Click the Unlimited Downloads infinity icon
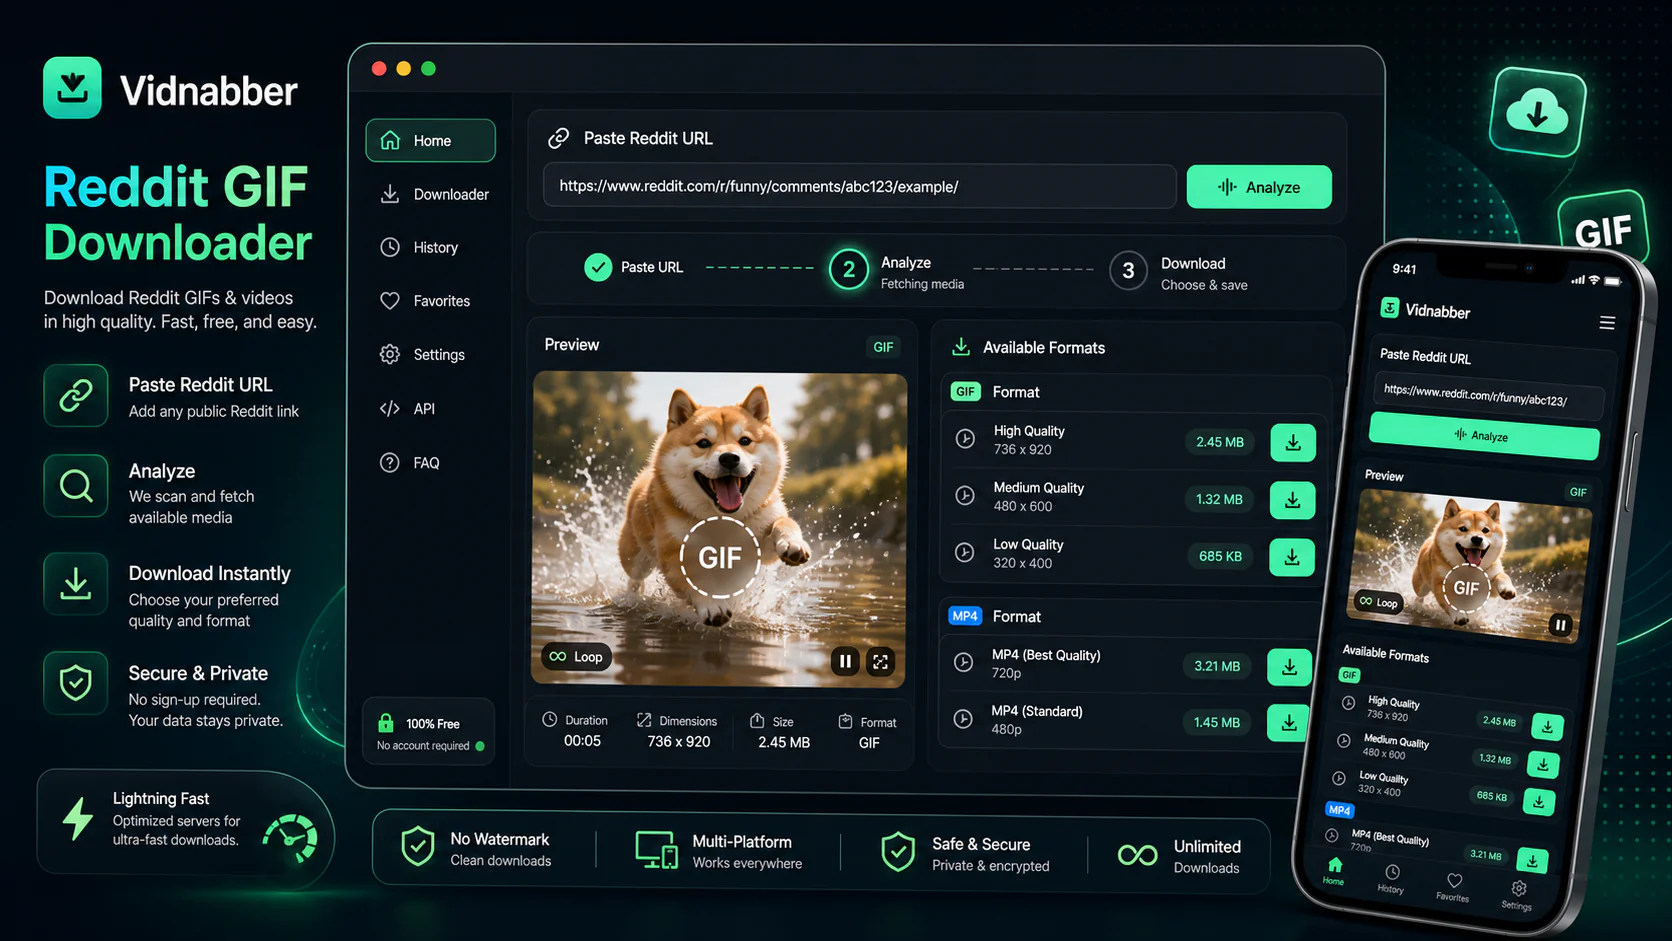The width and height of the screenshot is (1672, 941). coord(1137,855)
